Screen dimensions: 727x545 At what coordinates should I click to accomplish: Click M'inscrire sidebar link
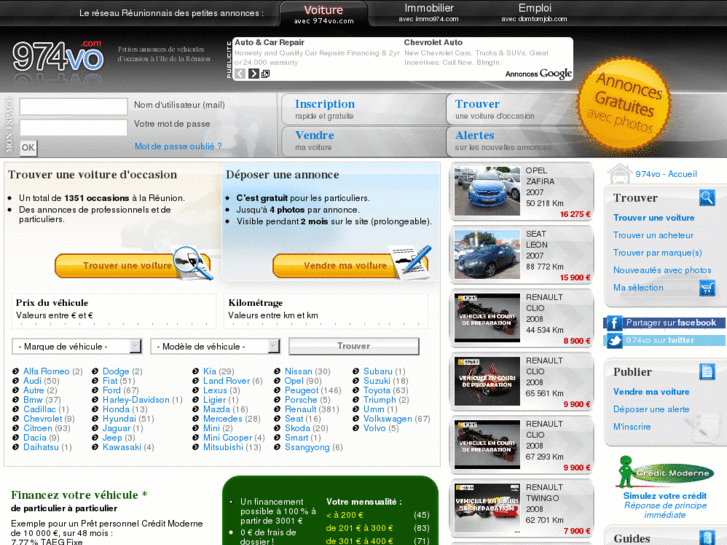pos(632,427)
